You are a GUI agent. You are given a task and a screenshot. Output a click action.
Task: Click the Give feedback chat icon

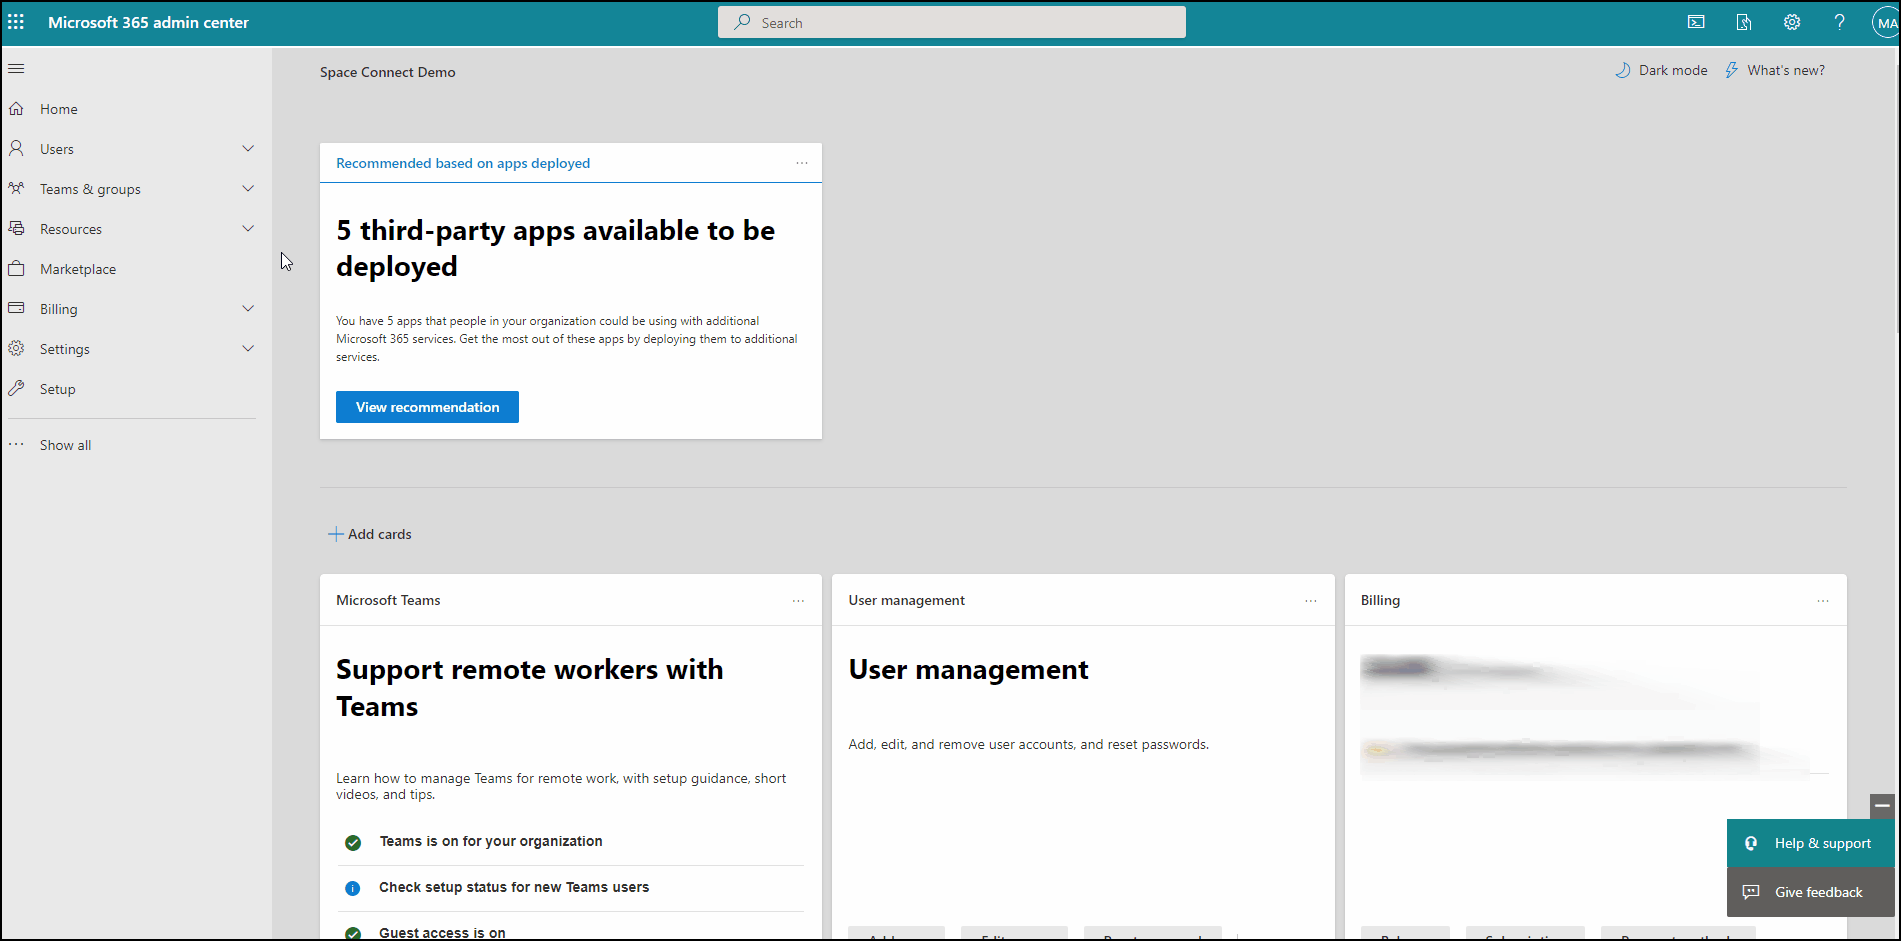click(x=1751, y=892)
